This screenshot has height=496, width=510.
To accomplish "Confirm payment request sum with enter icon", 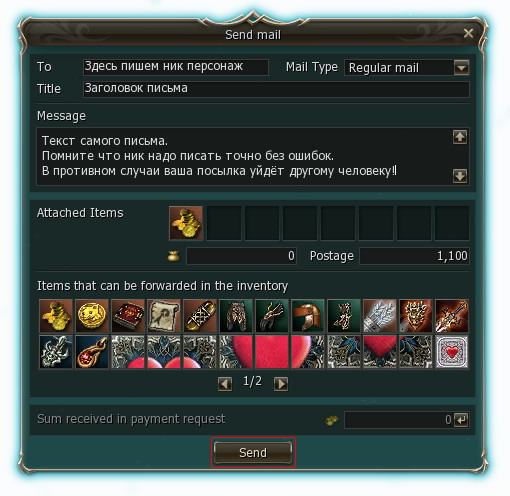I will pos(462,420).
